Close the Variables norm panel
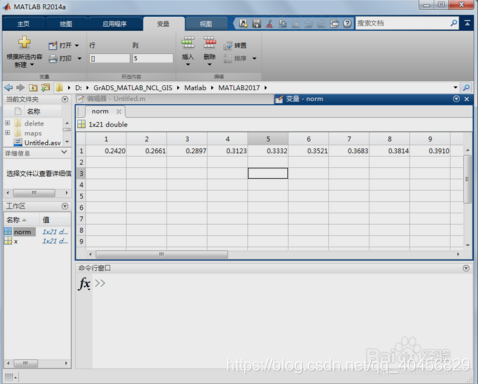 pyautogui.click(x=467, y=99)
